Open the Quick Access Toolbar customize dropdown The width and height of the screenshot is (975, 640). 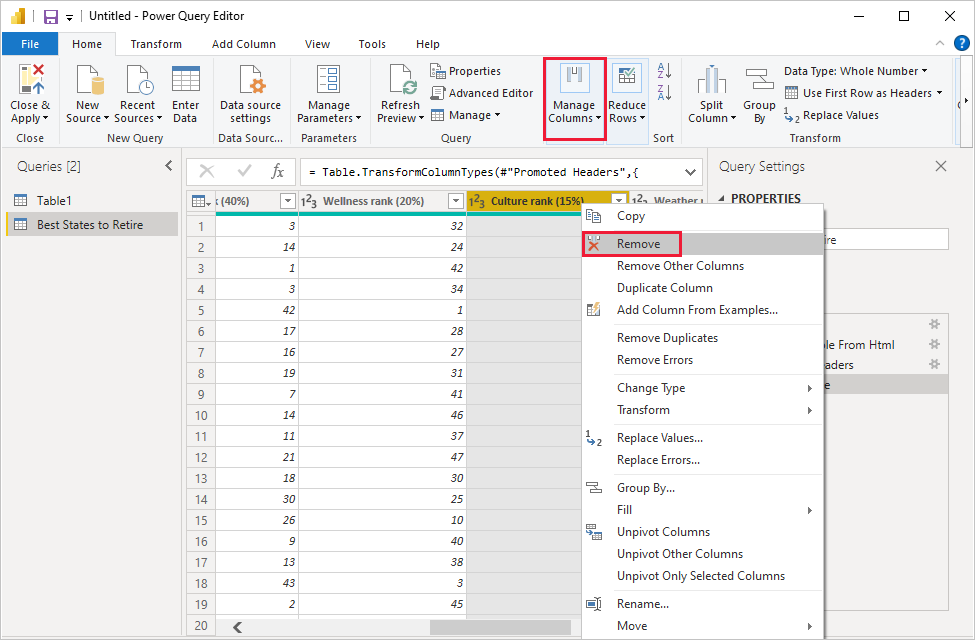pos(70,17)
